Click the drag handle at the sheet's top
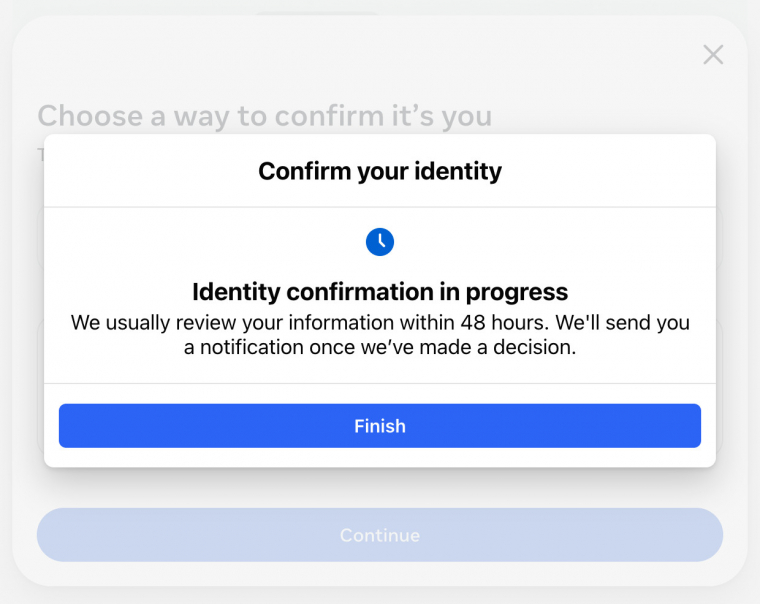This screenshot has width=760, height=604. pos(318,14)
